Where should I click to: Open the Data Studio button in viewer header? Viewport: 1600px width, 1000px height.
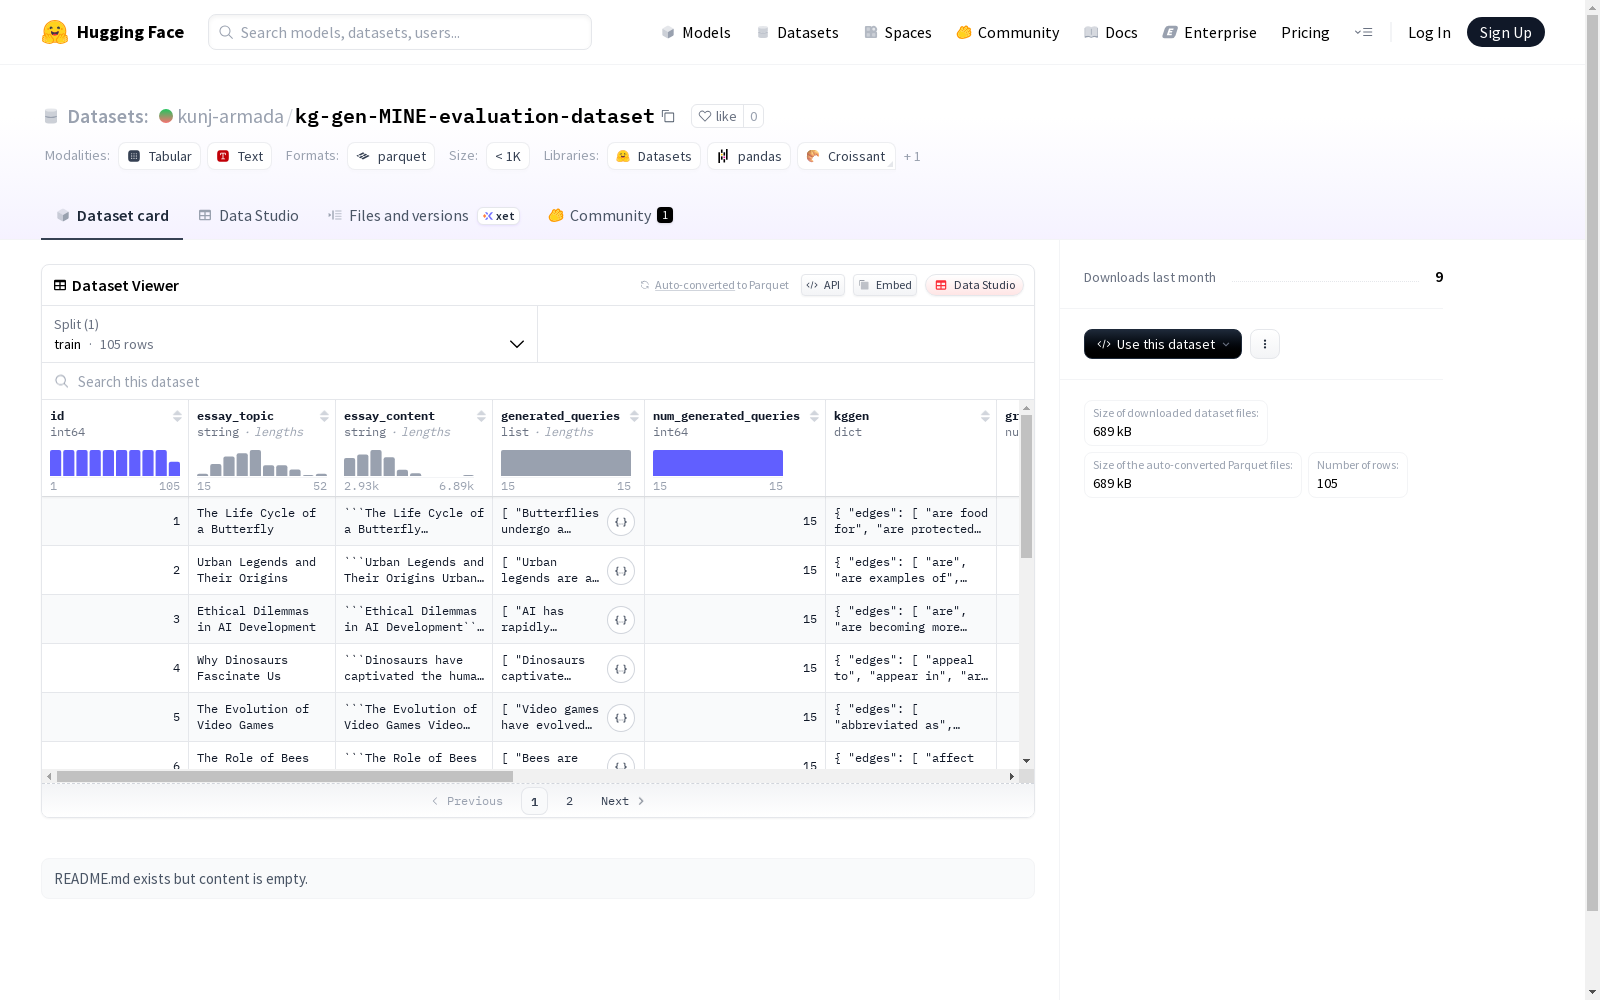pos(975,285)
